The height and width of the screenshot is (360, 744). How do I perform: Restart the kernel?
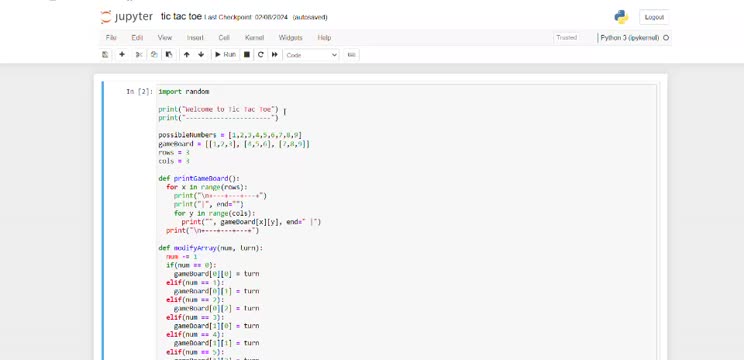260,55
